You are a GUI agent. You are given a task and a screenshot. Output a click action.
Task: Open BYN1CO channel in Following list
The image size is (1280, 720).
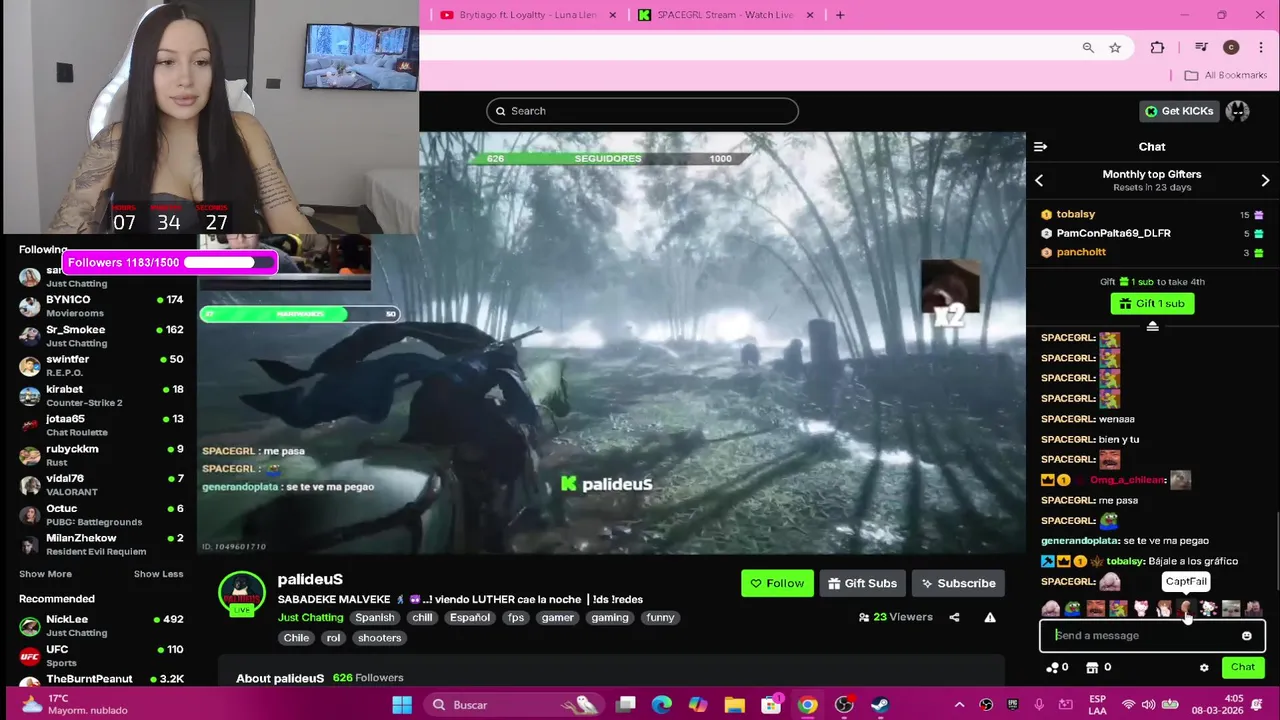pyautogui.click(x=101, y=306)
